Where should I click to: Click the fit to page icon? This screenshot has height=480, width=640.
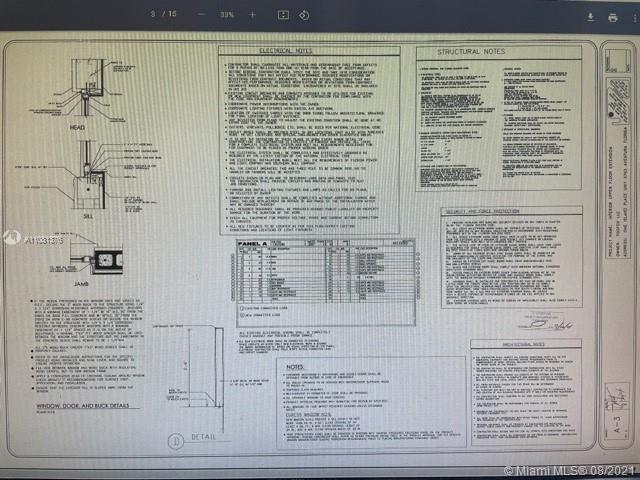(x=283, y=16)
